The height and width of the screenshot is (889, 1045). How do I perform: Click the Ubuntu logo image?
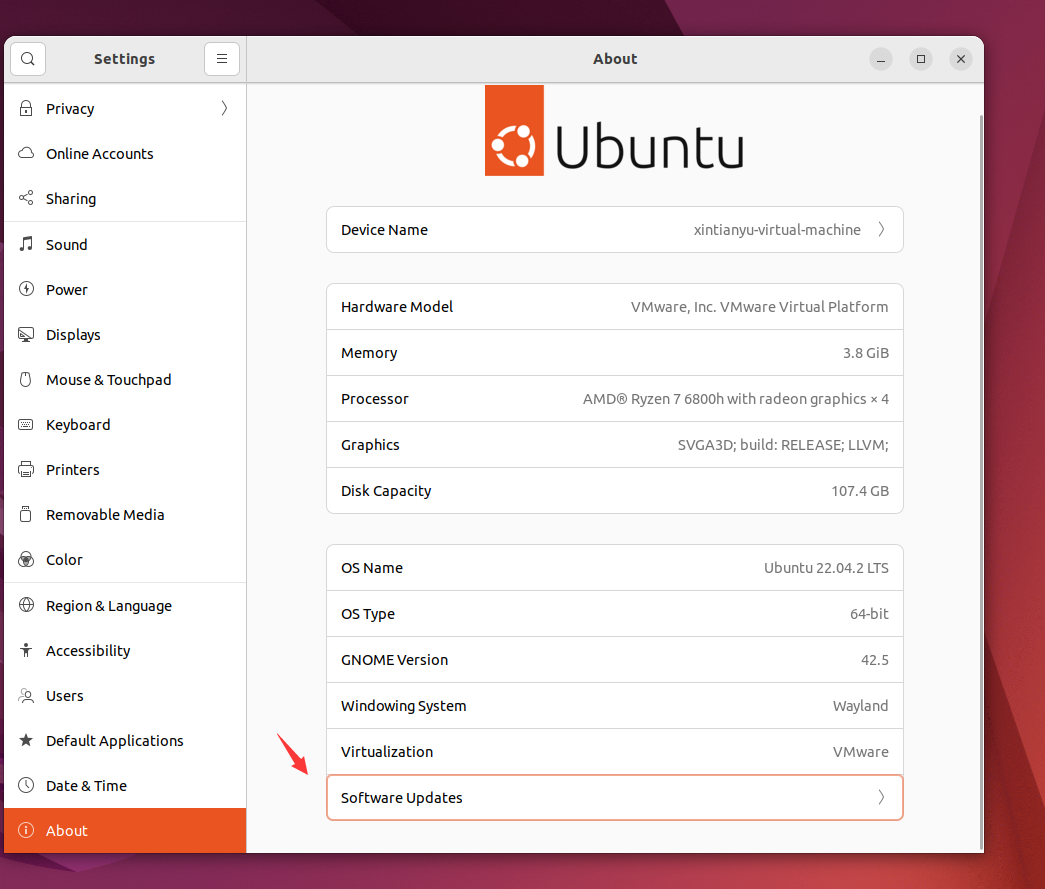pos(614,131)
